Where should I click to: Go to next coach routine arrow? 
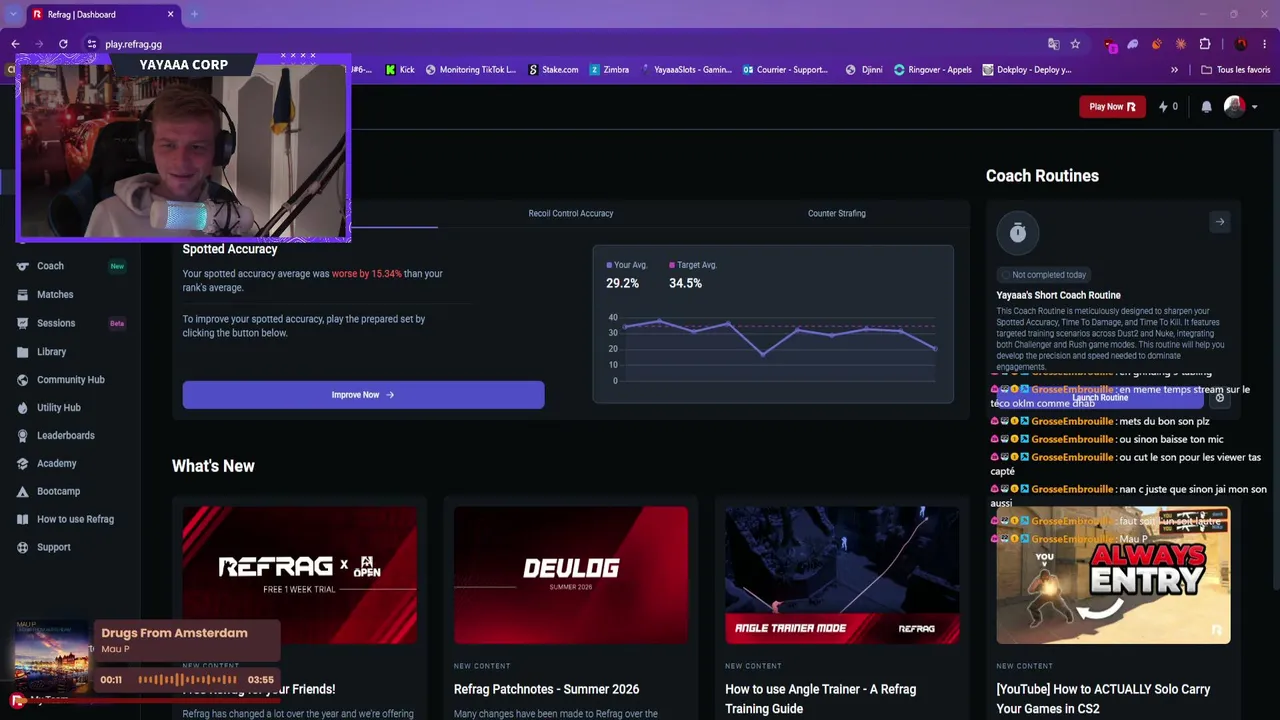1219,222
